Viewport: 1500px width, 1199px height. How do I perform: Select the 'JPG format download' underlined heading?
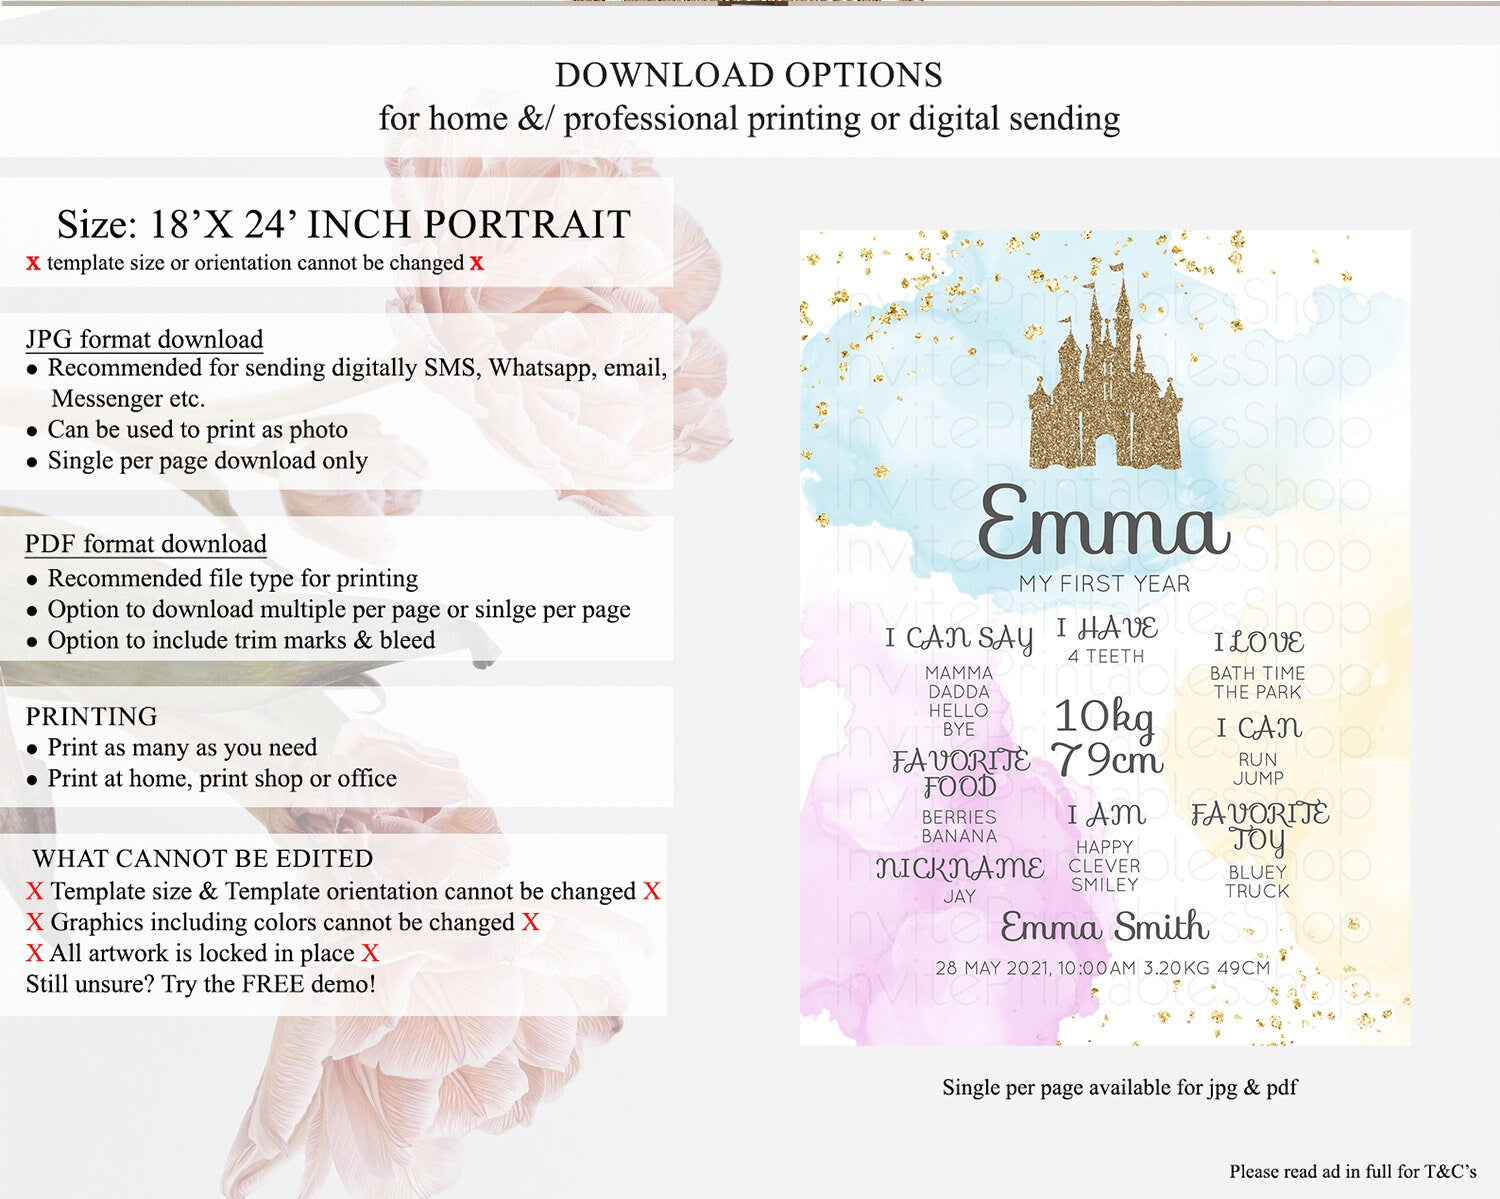click(145, 340)
